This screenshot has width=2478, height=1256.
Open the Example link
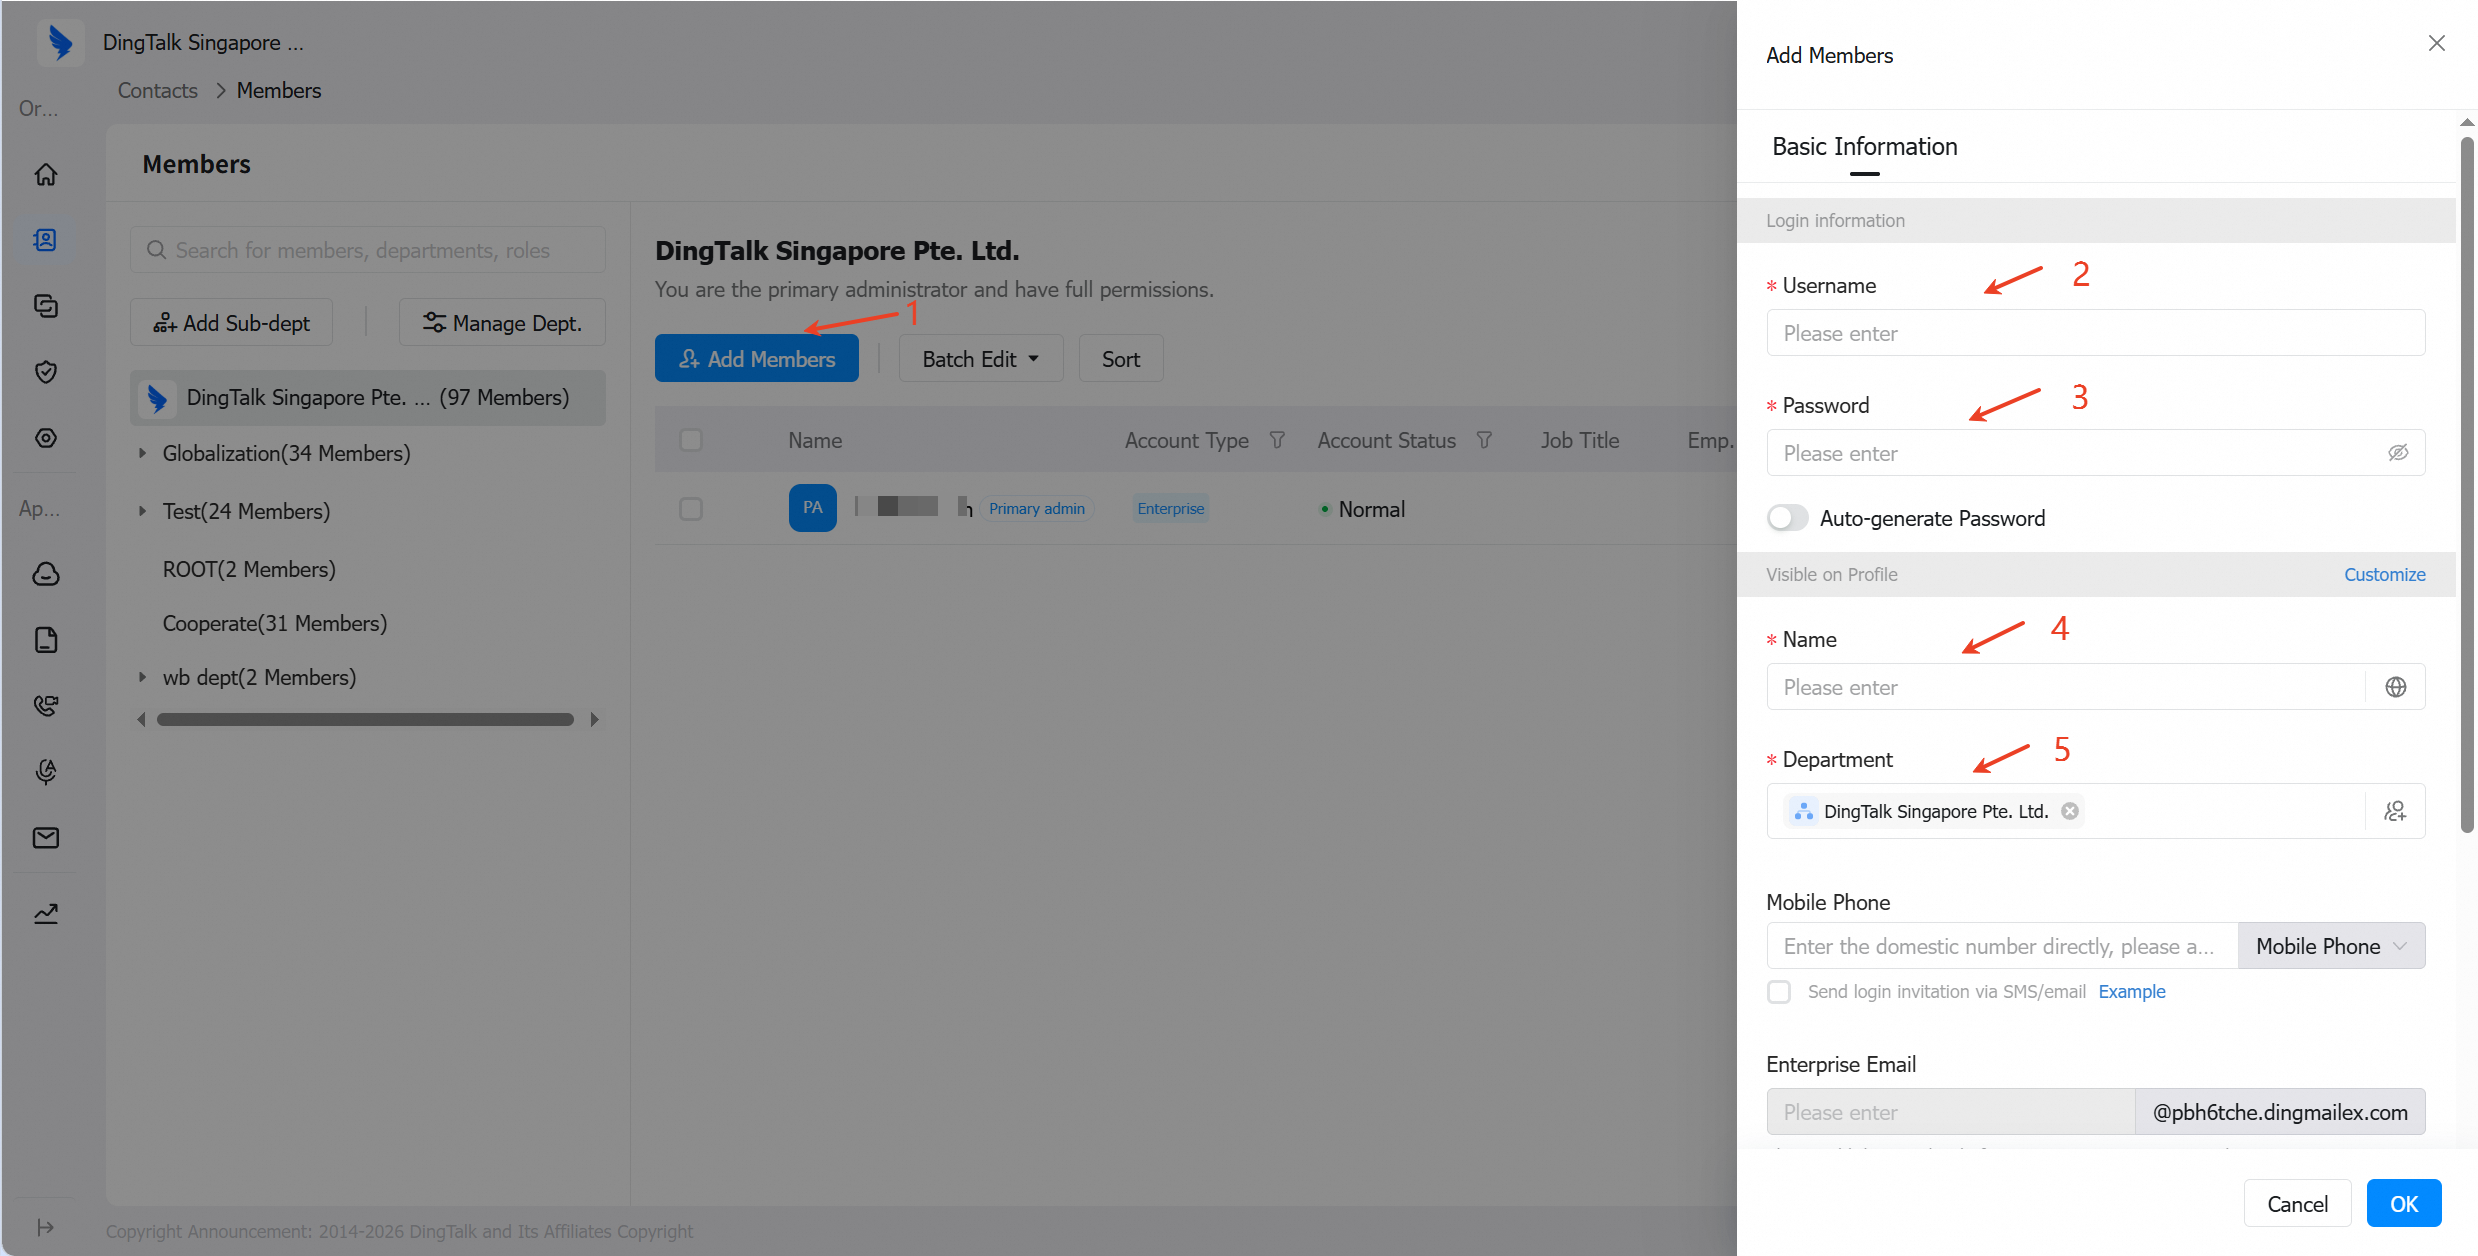[x=2132, y=992]
